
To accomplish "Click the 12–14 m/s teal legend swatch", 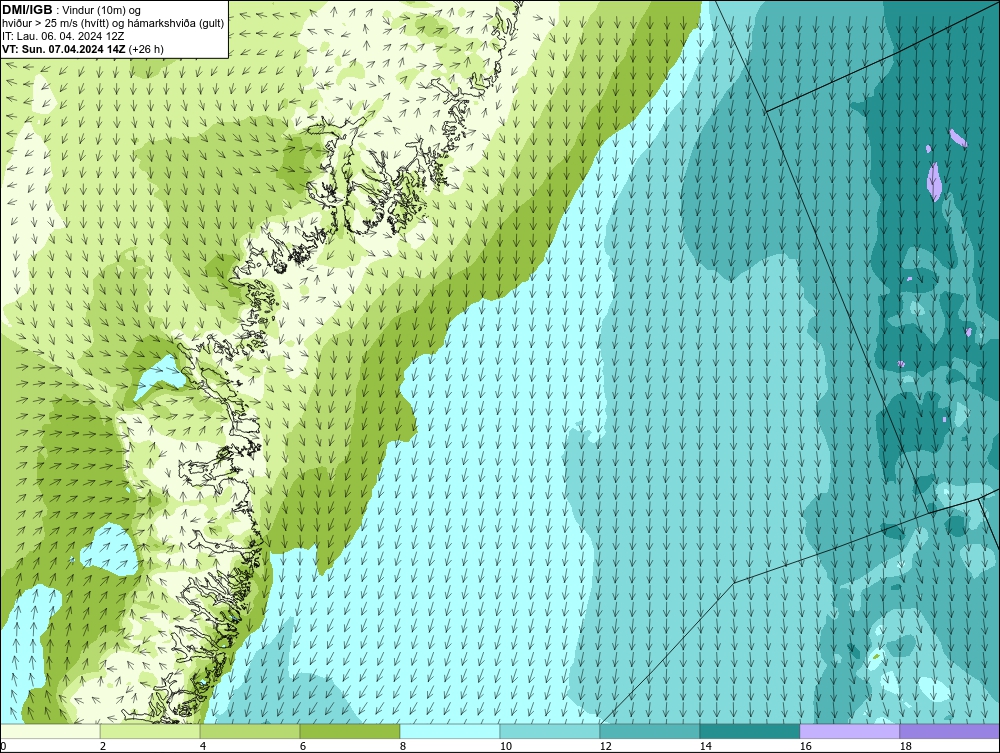I will [650, 731].
